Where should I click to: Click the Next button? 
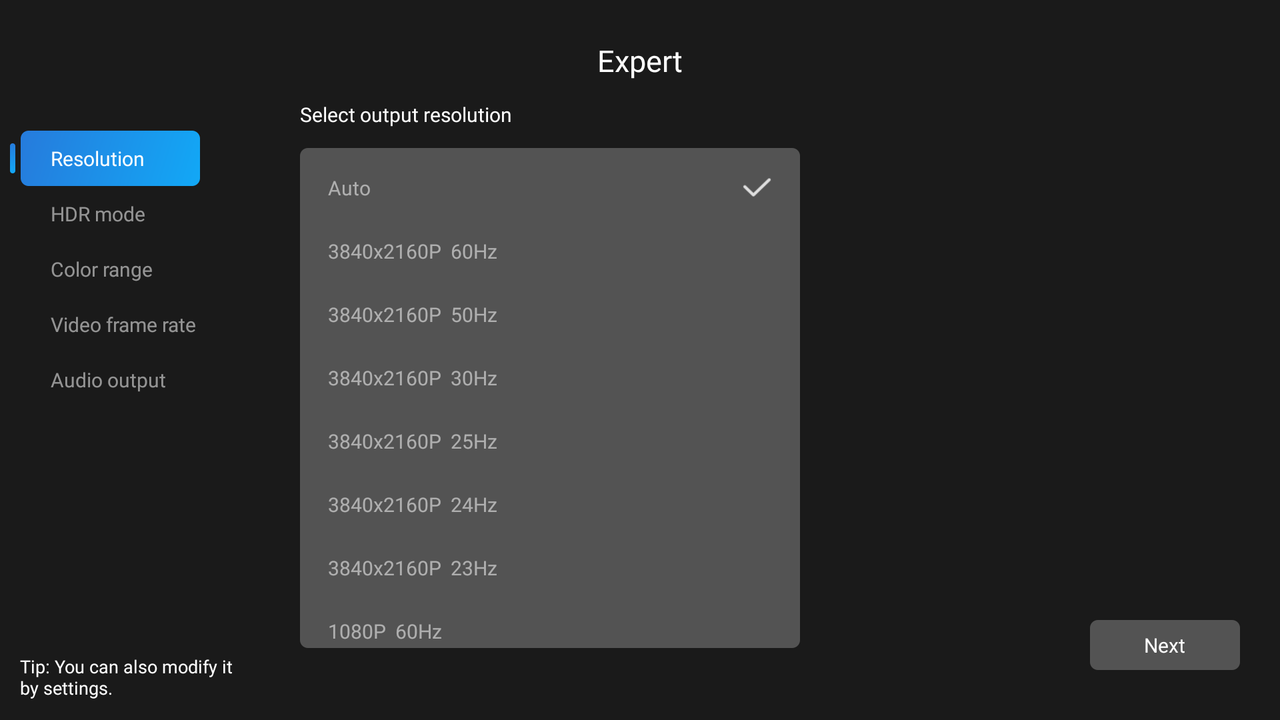tap(1165, 645)
